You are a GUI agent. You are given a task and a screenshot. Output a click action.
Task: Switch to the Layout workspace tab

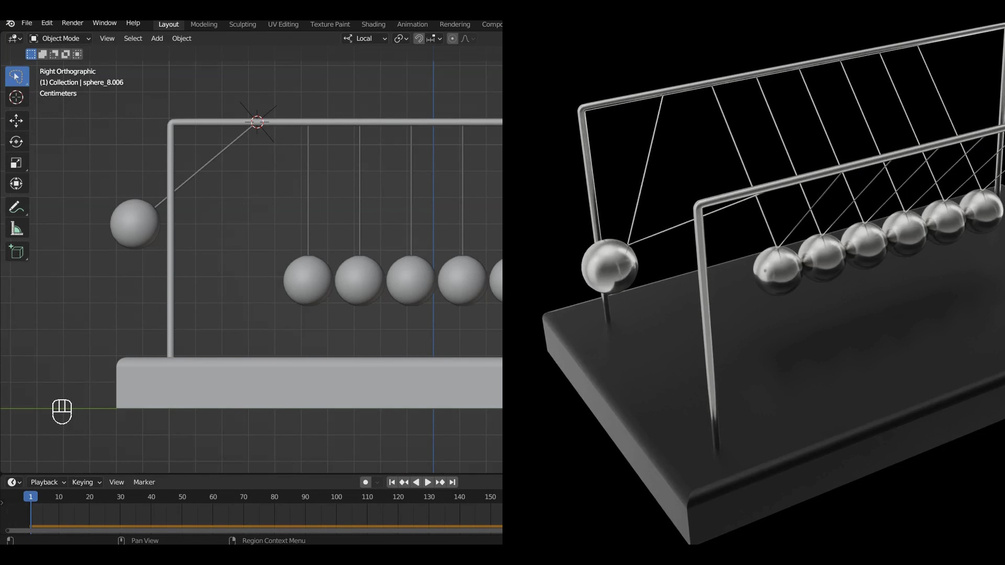(169, 24)
